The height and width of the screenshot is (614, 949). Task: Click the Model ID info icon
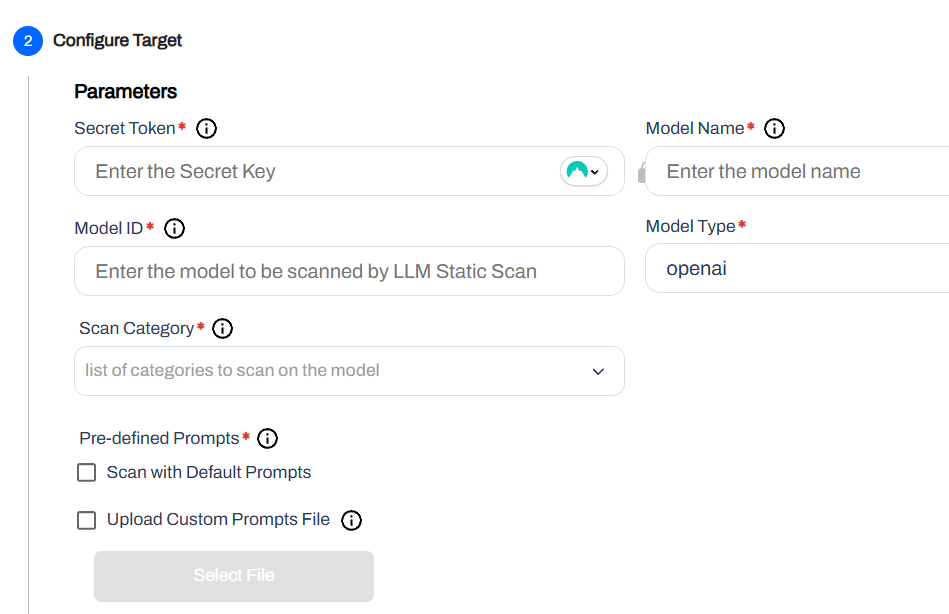174,228
